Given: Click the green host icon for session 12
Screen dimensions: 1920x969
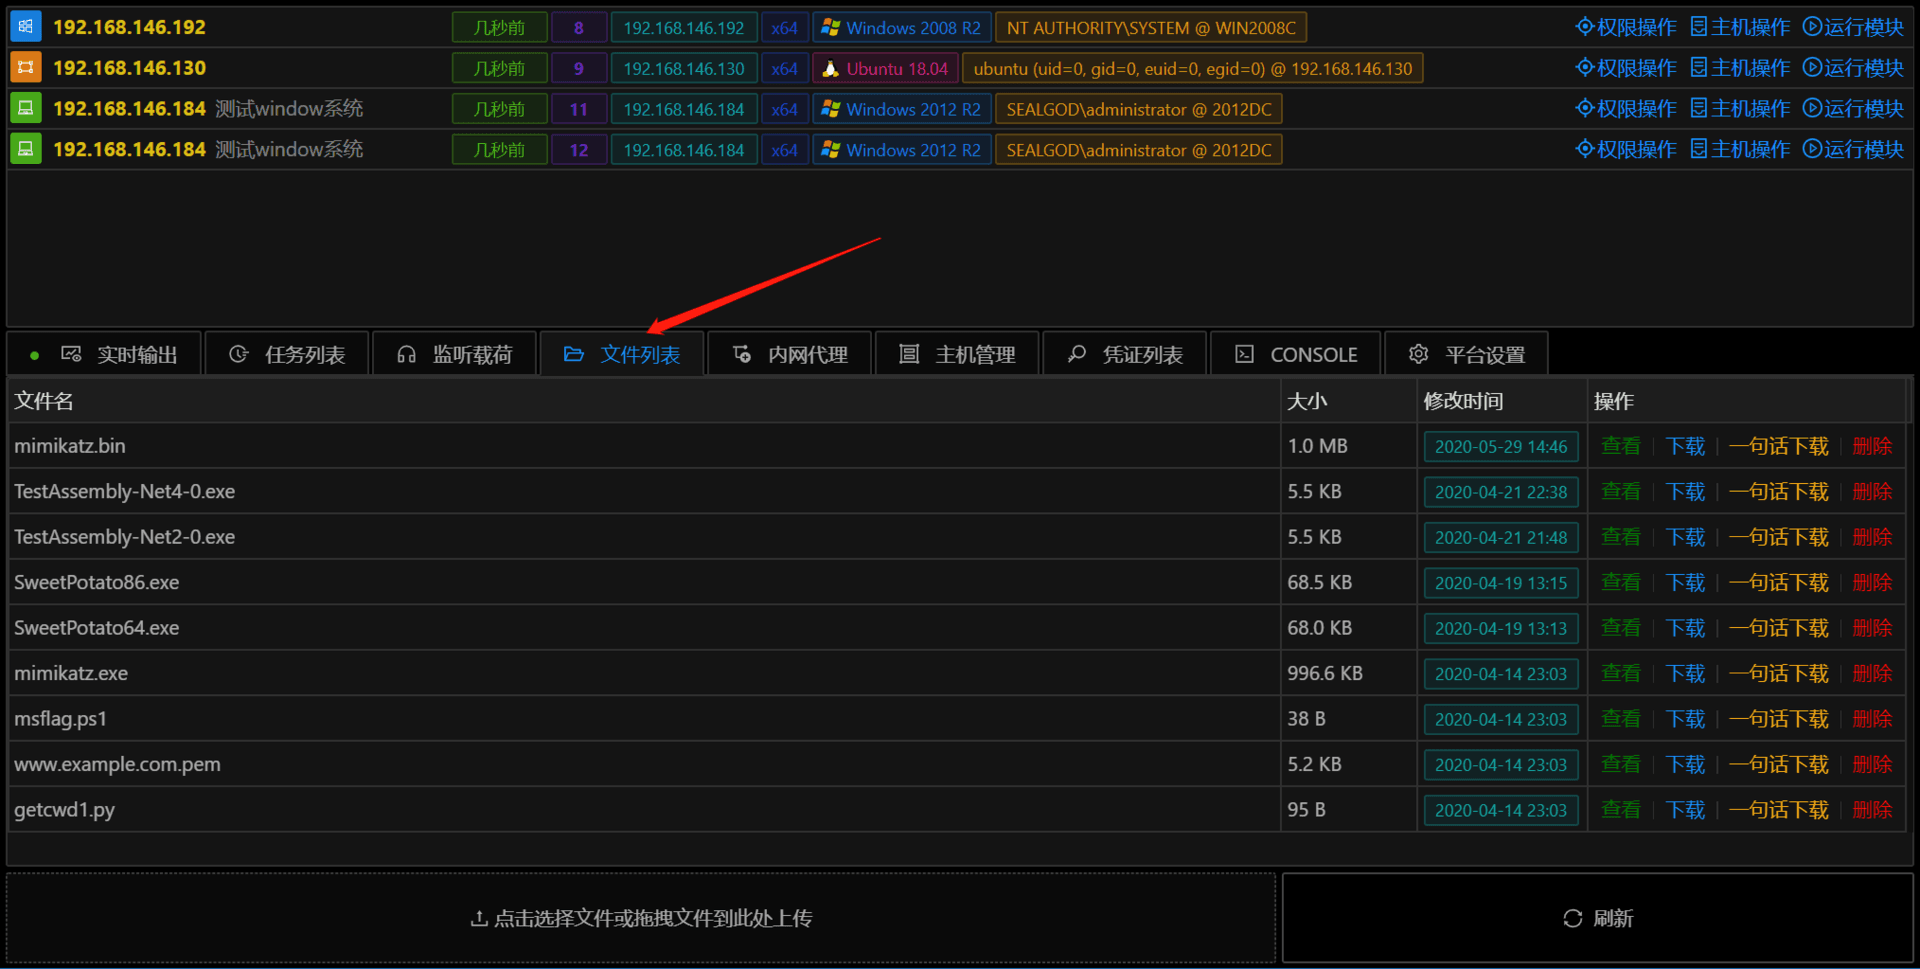Looking at the screenshot, I should click(25, 149).
